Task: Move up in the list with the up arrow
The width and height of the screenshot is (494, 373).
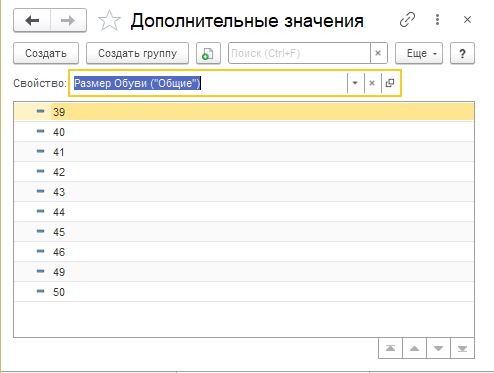Action: click(414, 348)
